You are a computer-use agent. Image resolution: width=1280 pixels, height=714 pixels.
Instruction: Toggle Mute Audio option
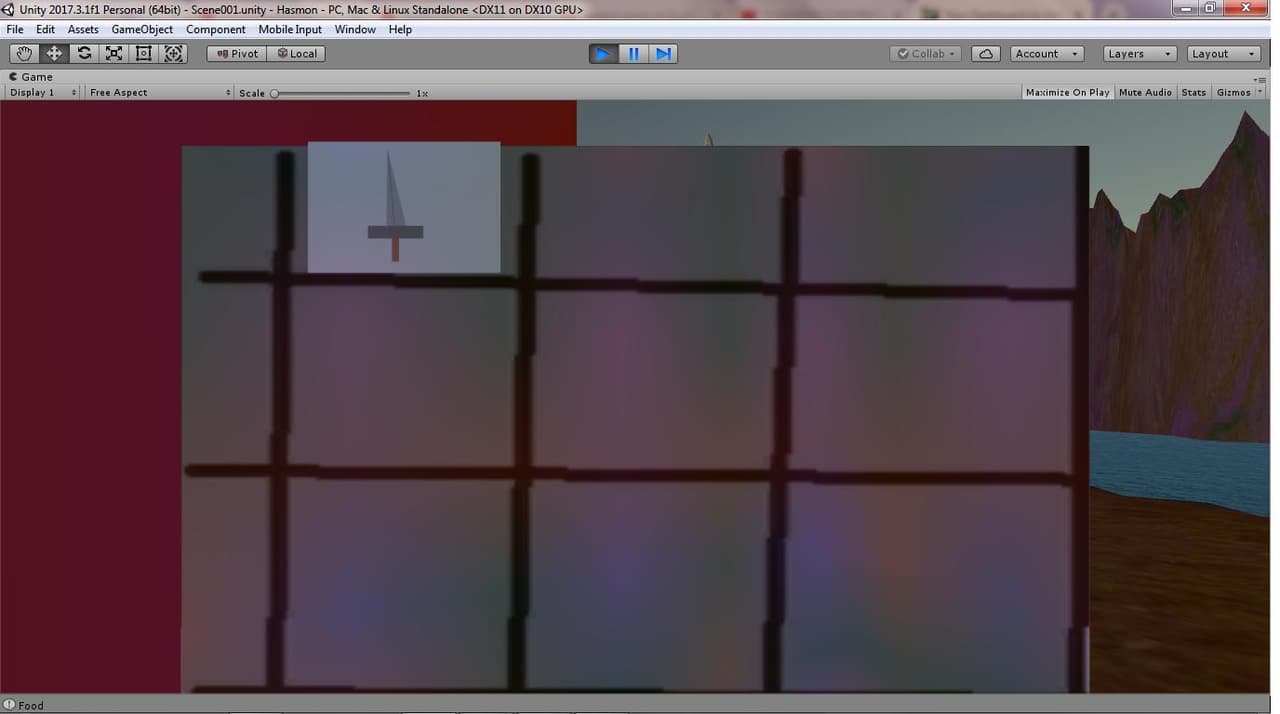(x=1145, y=92)
